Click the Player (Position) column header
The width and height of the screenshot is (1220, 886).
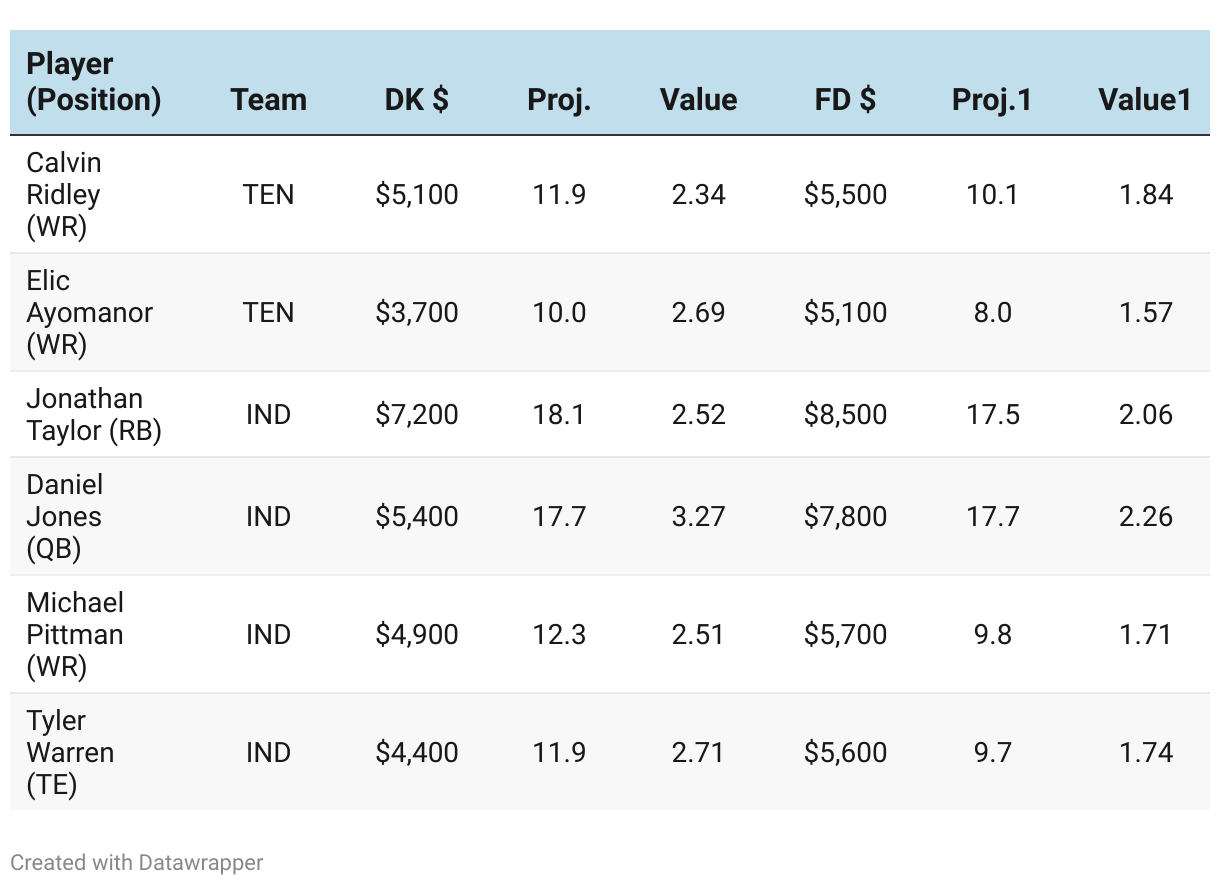coord(93,82)
